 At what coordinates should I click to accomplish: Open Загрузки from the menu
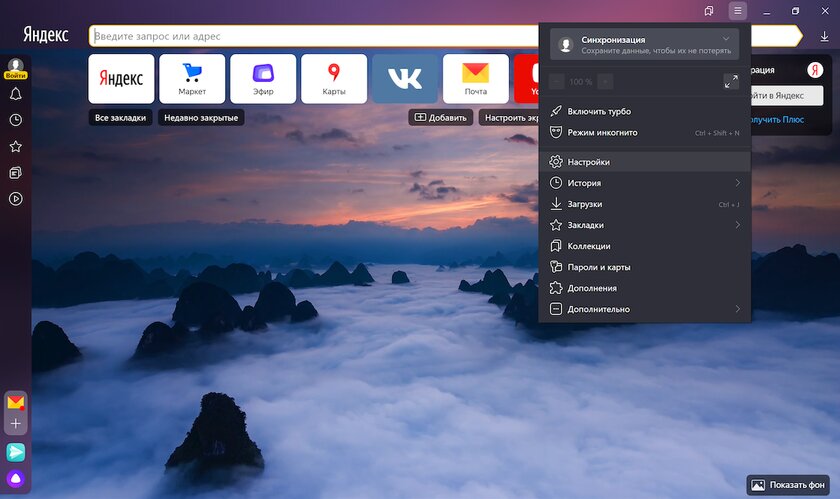(644, 204)
